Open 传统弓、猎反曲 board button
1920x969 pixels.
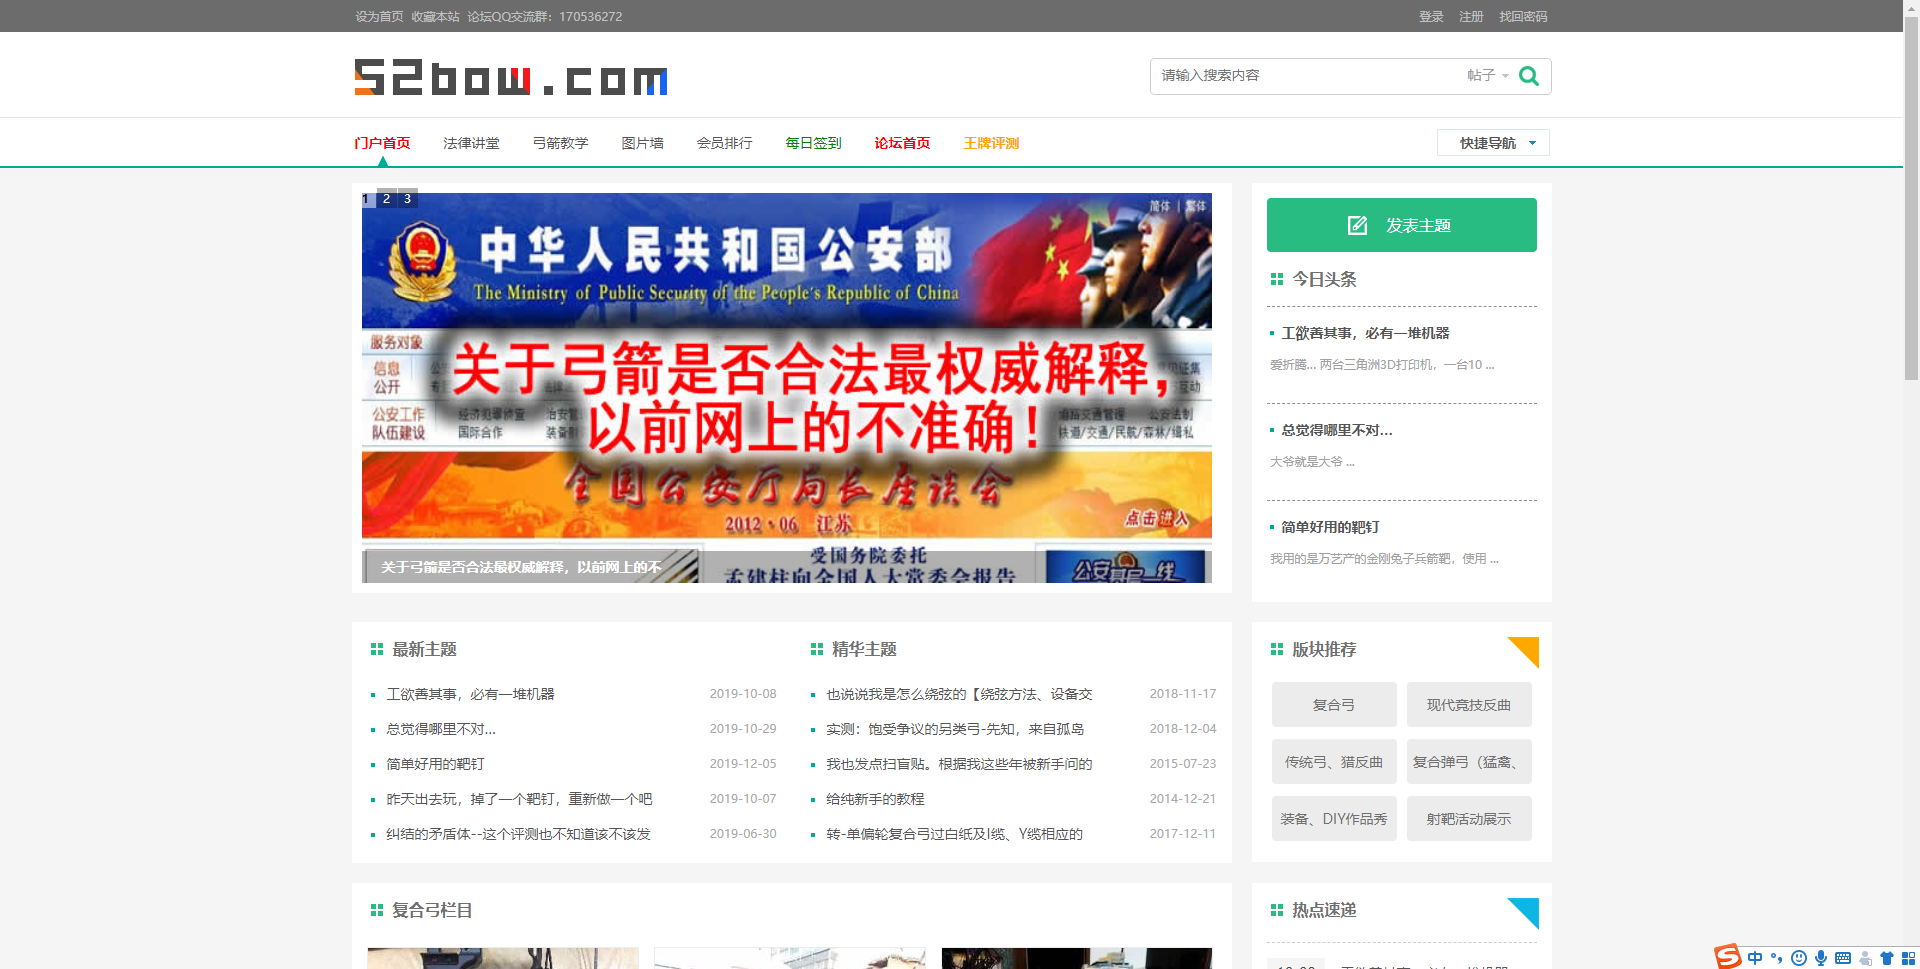[1334, 762]
